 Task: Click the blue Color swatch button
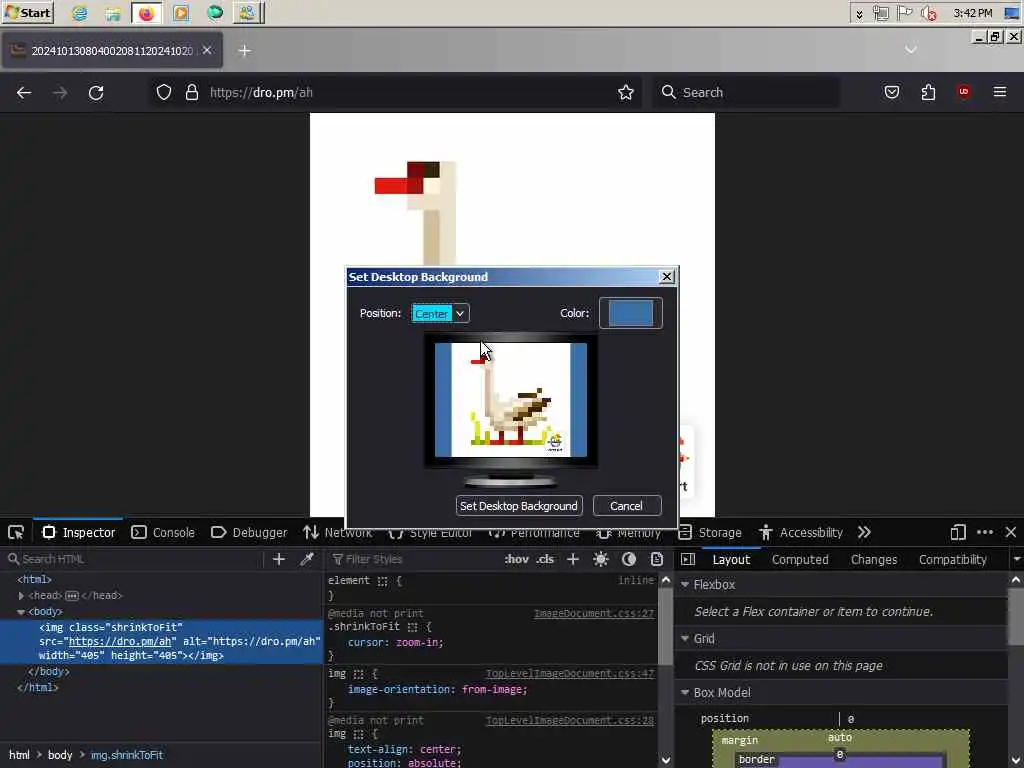click(630, 313)
